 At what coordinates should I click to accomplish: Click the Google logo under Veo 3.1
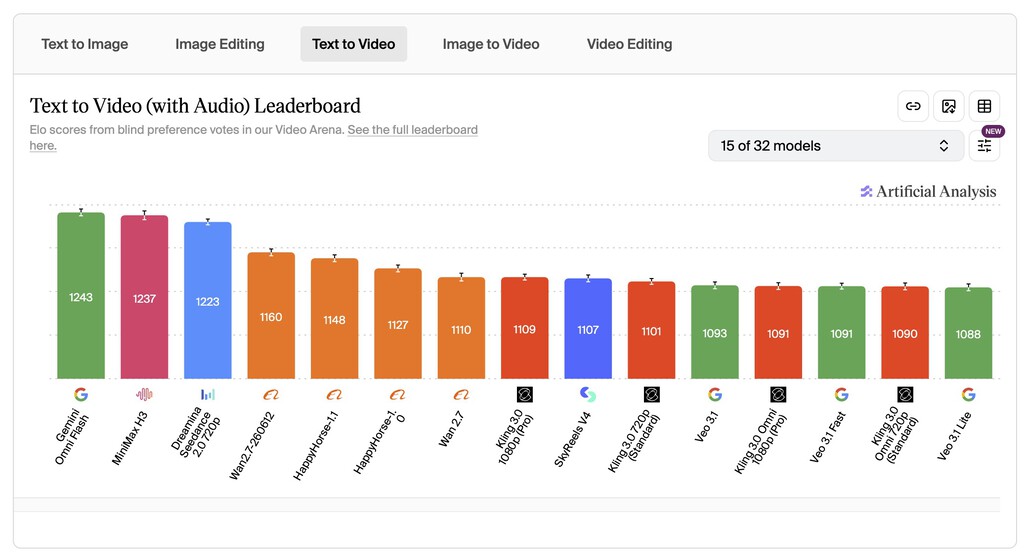(715, 395)
